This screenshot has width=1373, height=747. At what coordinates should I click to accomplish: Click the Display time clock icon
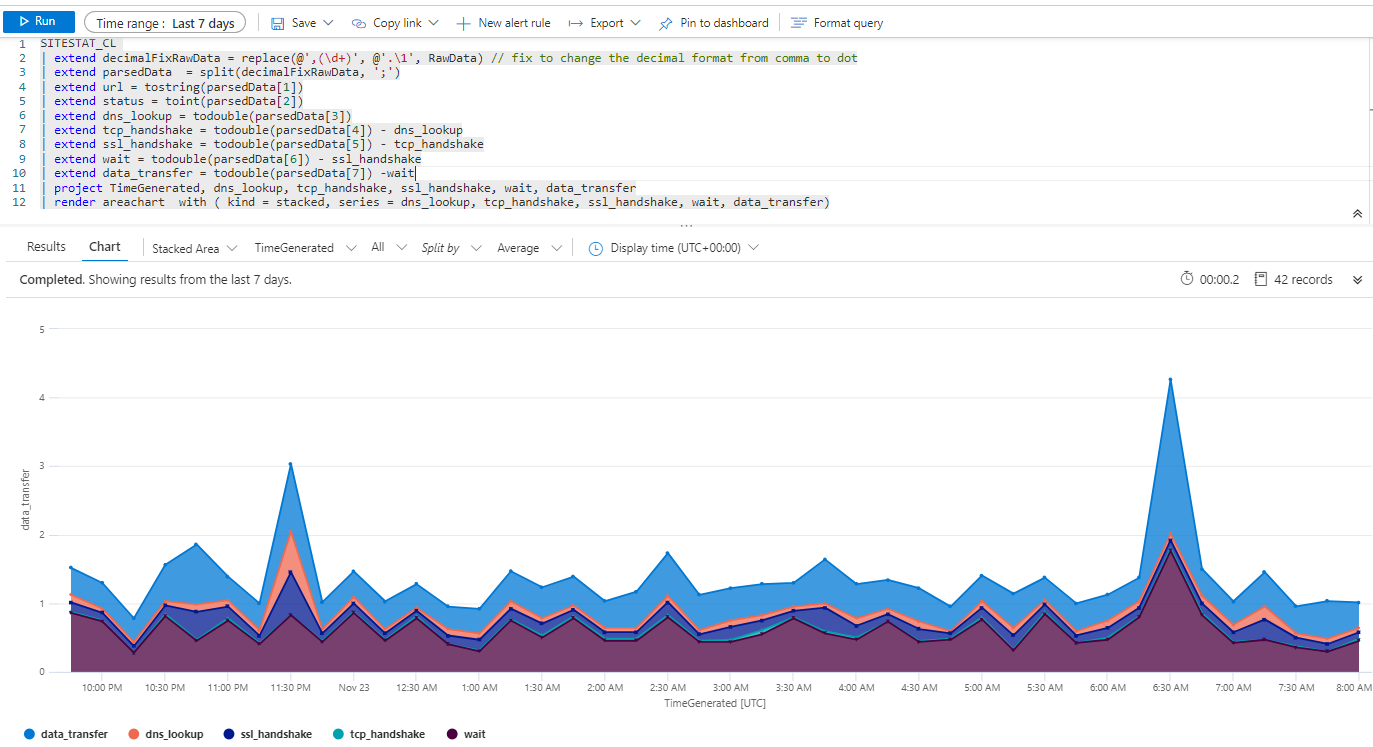[x=596, y=248]
